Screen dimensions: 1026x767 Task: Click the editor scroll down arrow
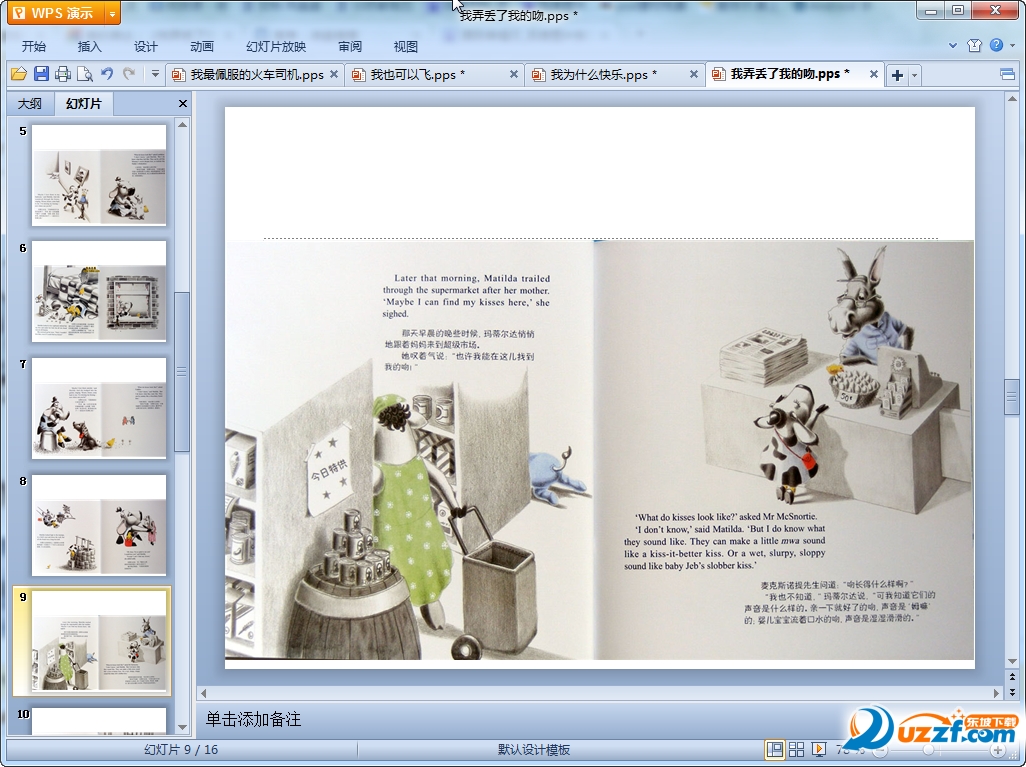pyautogui.click(x=1012, y=661)
